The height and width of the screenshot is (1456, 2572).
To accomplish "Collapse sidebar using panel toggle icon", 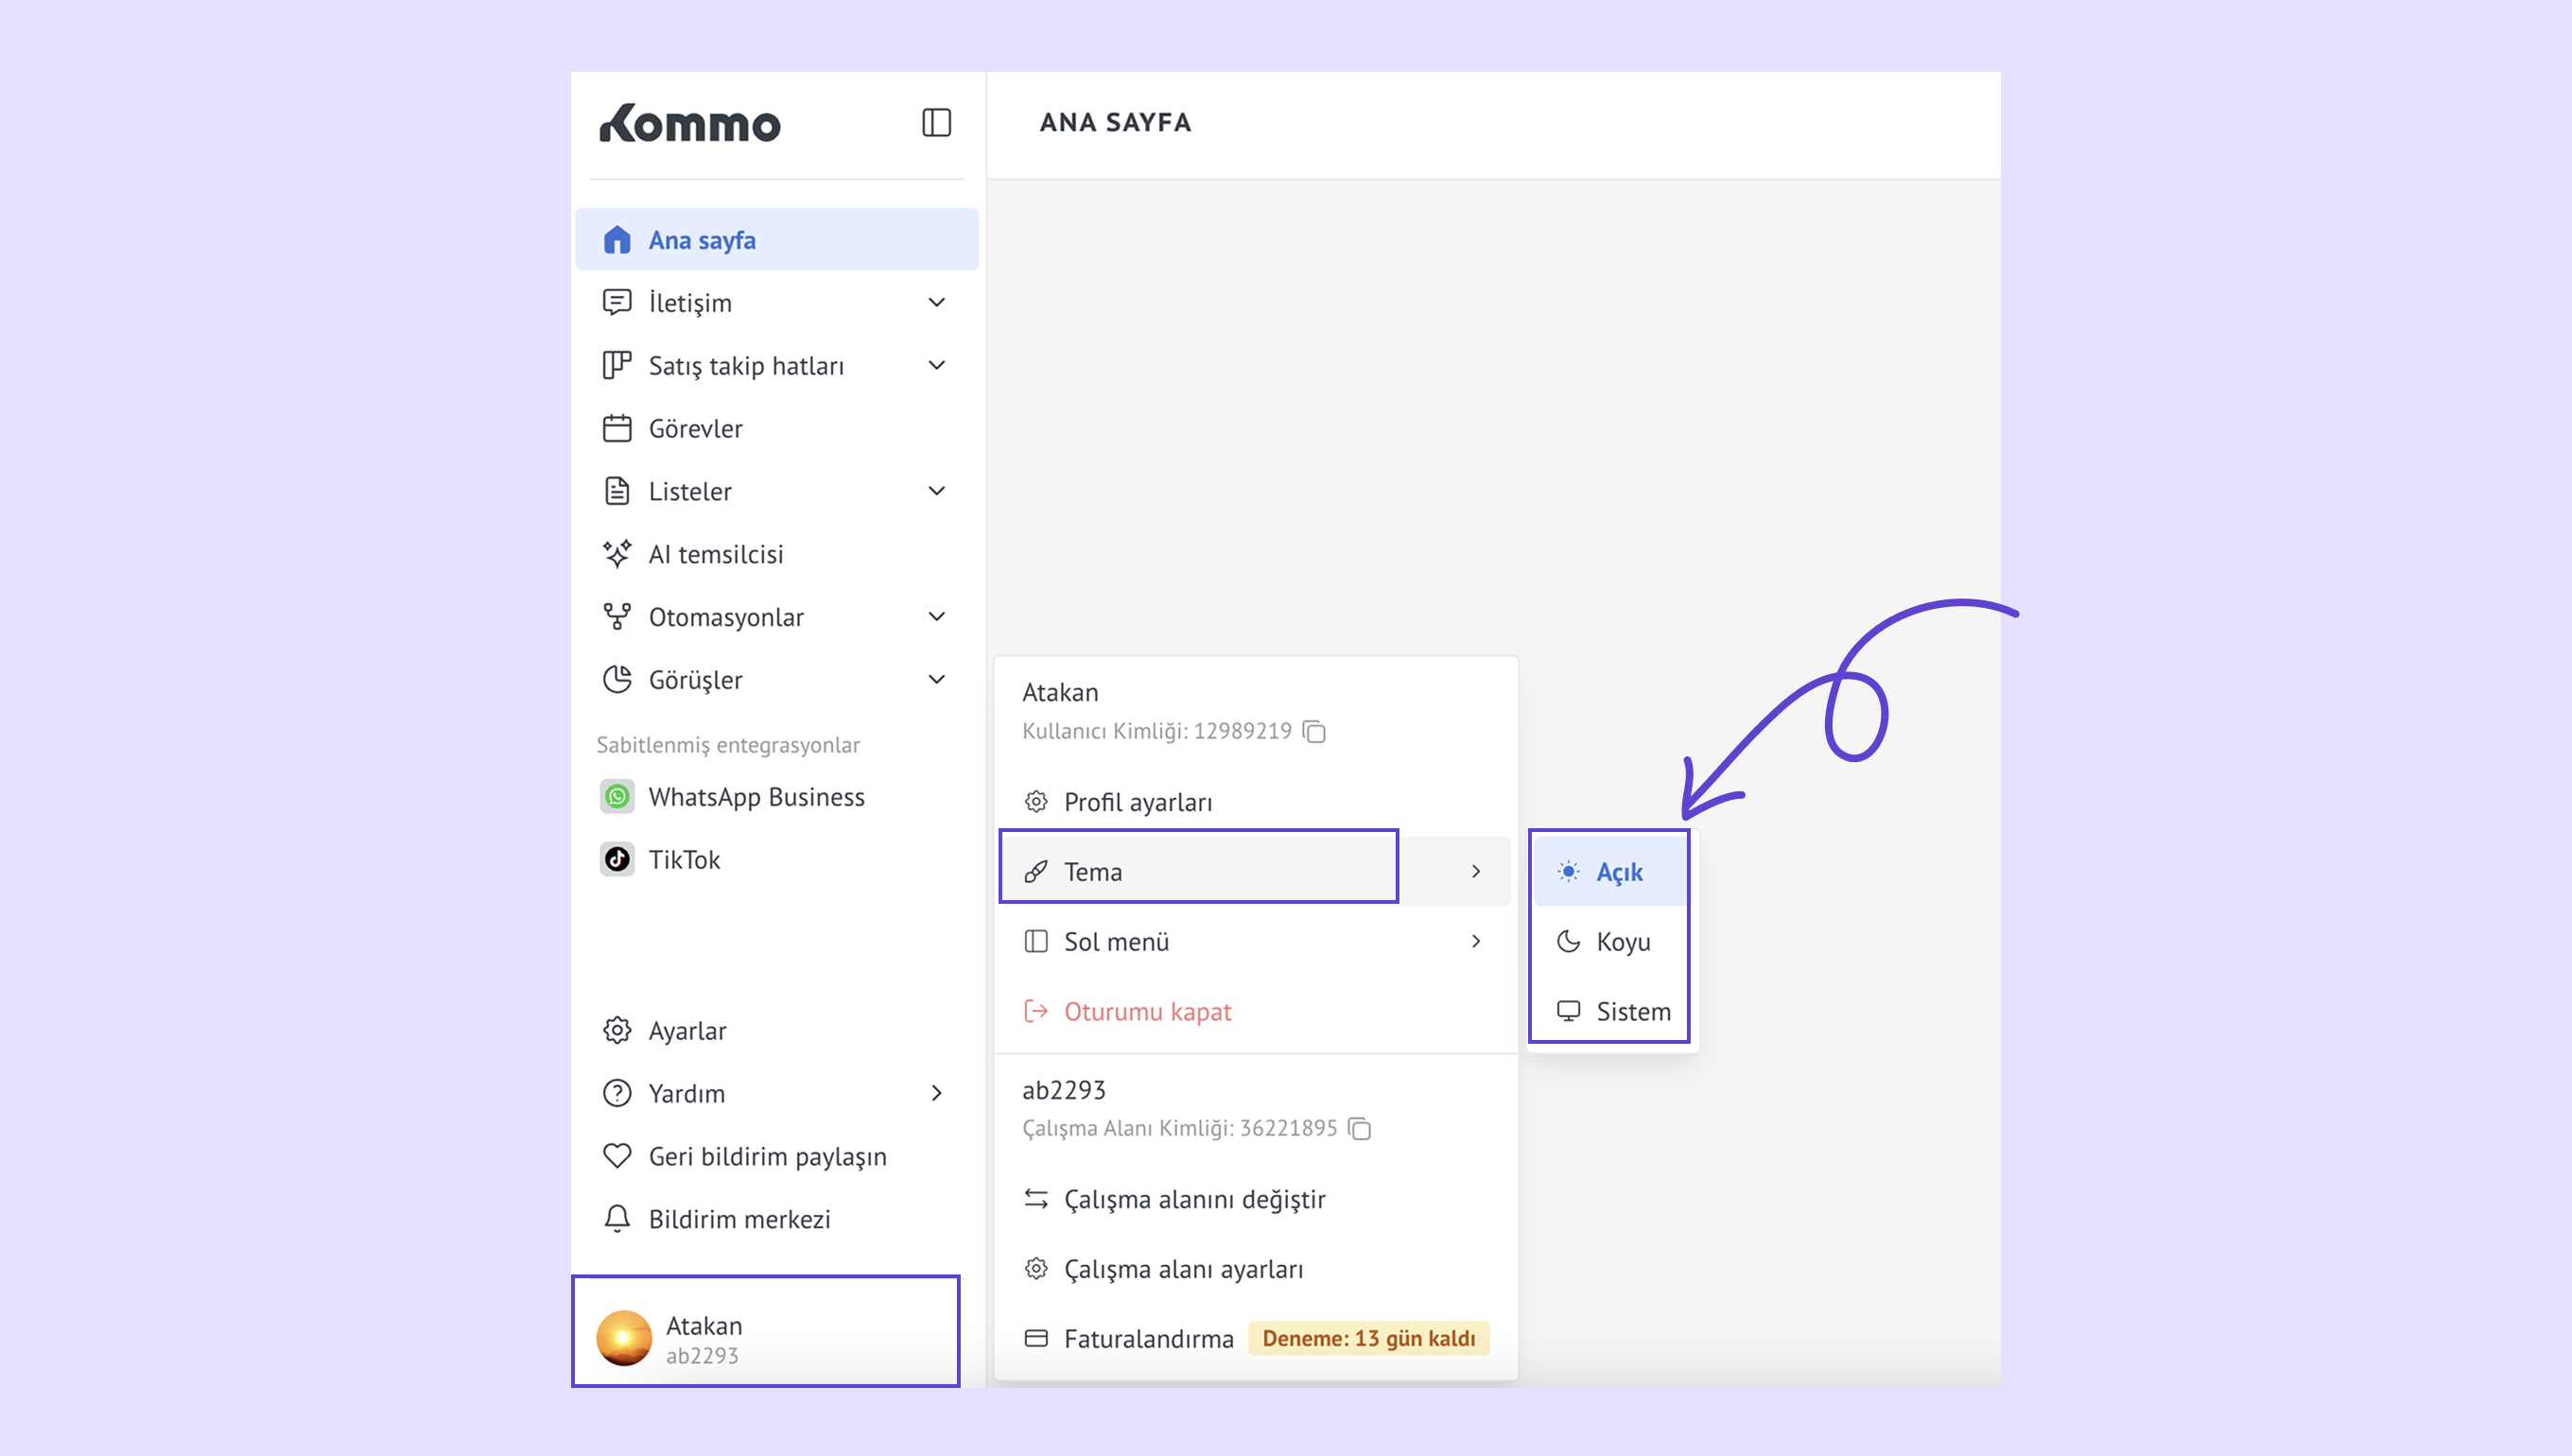I will coord(936,123).
